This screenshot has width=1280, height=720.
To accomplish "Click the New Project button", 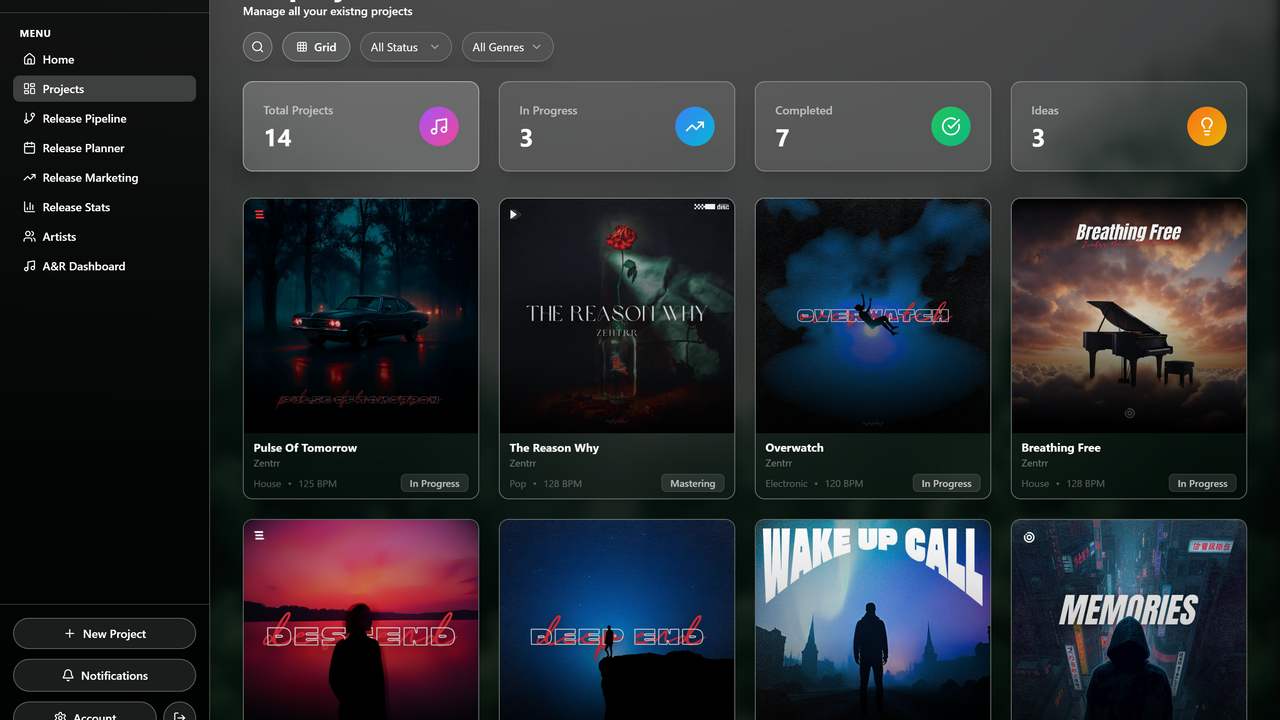I will pyautogui.click(x=104, y=634).
